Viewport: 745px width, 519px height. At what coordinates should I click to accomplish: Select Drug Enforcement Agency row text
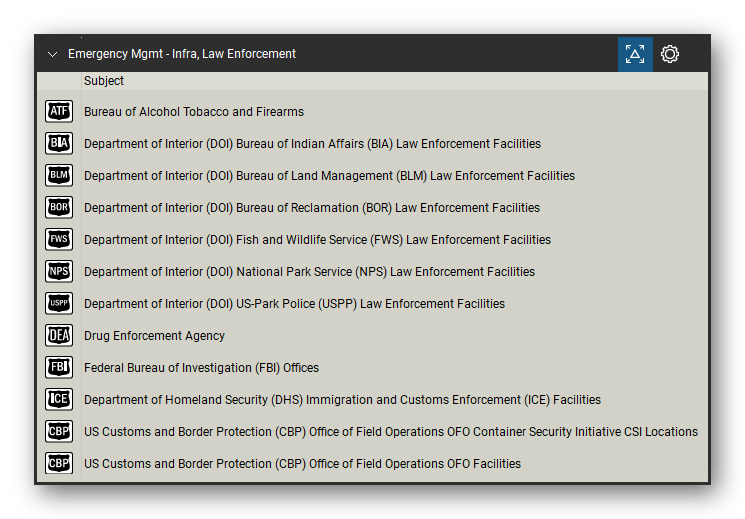point(154,336)
